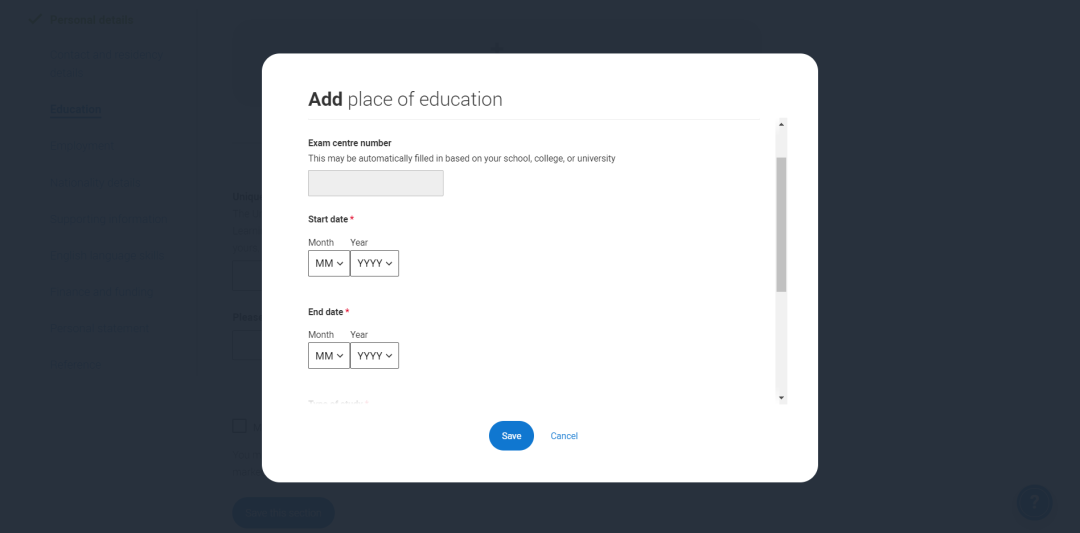Image resolution: width=1080 pixels, height=533 pixels.
Task: Click the dialog scrollbar up arrow
Action: click(x=781, y=124)
